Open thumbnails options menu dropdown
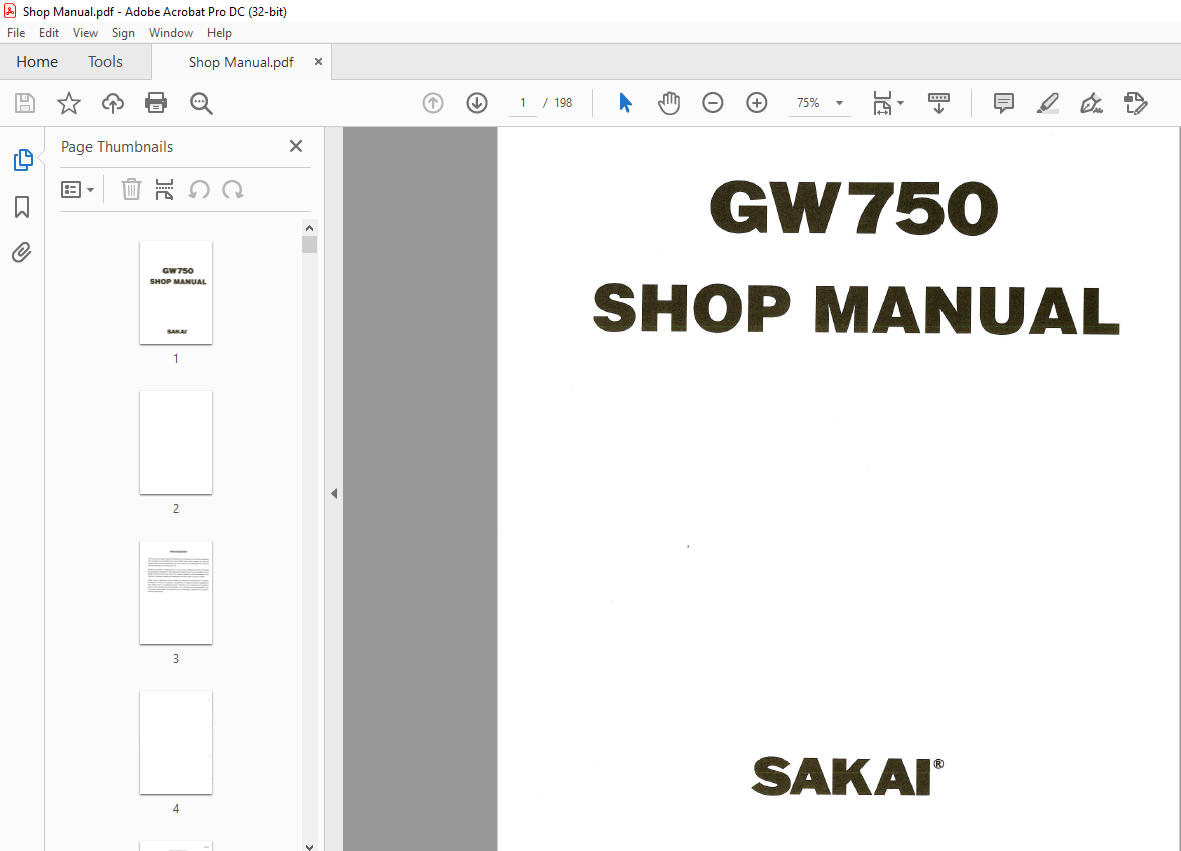Screen dimensions: 1181x851 [78, 190]
